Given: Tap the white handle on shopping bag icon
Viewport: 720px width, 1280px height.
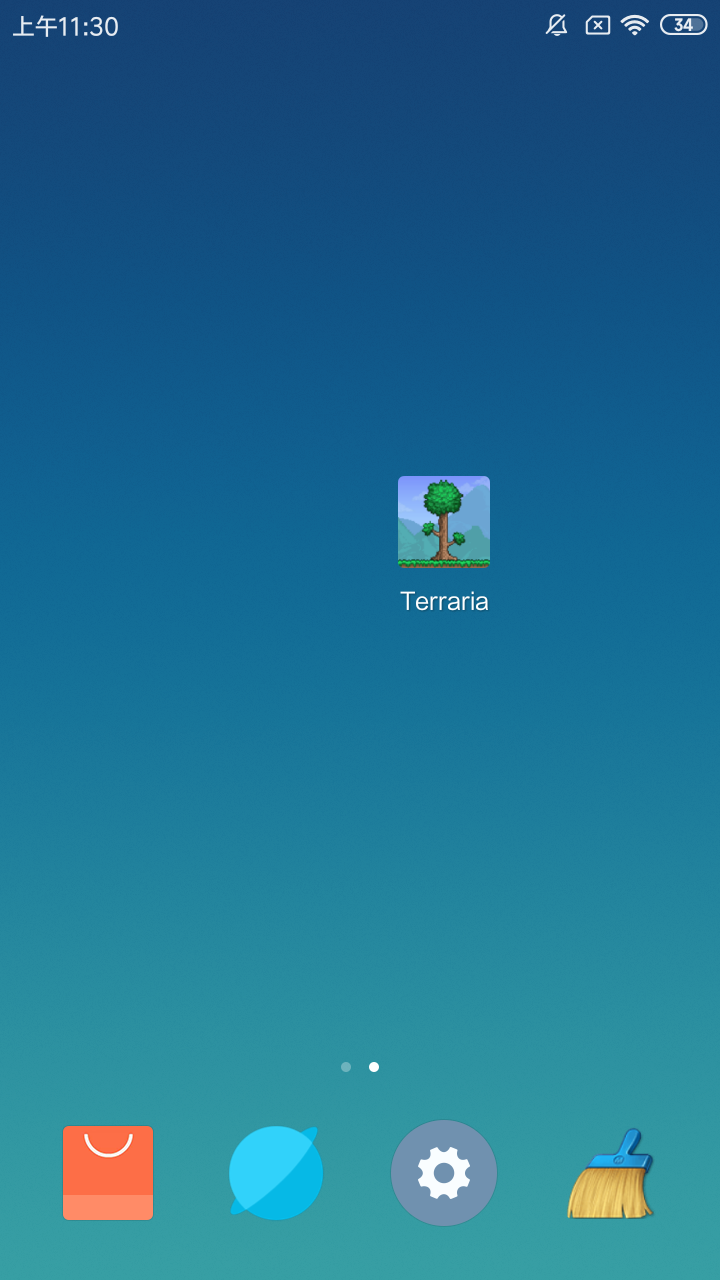Looking at the screenshot, I should coord(108,1146).
